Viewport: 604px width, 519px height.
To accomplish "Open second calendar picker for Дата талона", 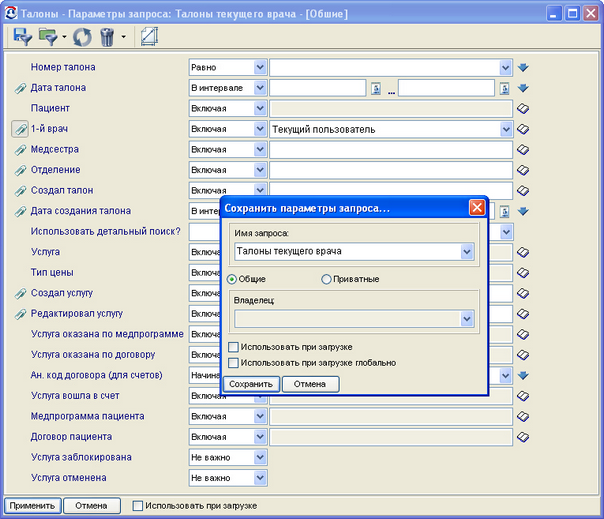I will [x=505, y=88].
